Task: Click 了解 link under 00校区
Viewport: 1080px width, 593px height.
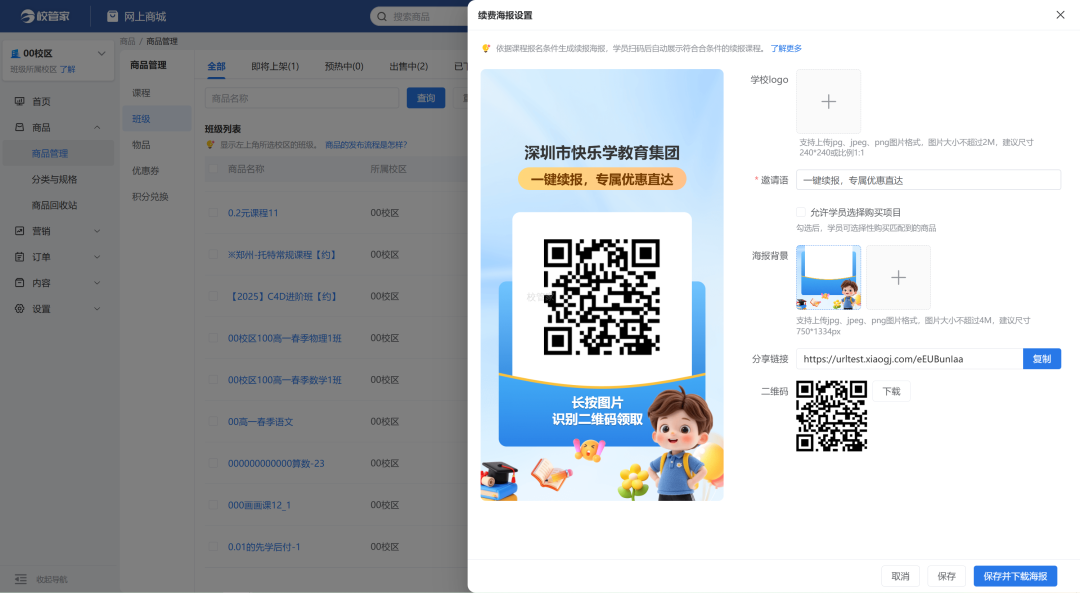Action: (68, 69)
